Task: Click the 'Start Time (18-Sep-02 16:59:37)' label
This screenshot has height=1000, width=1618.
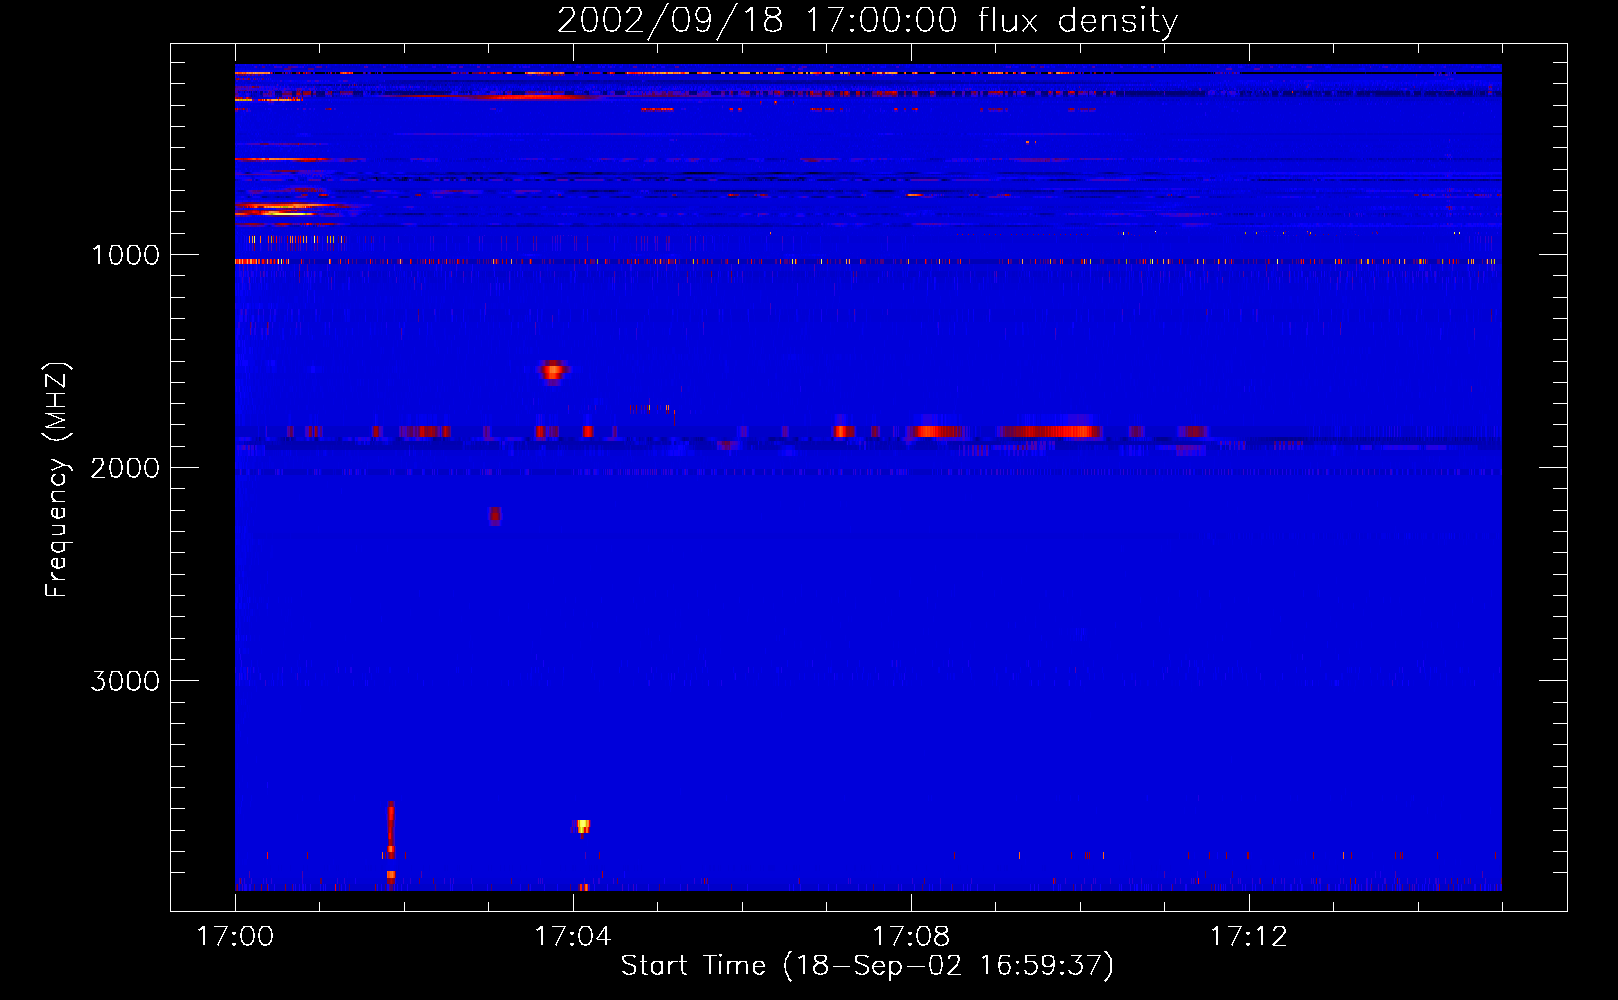Action: (x=867, y=965)
